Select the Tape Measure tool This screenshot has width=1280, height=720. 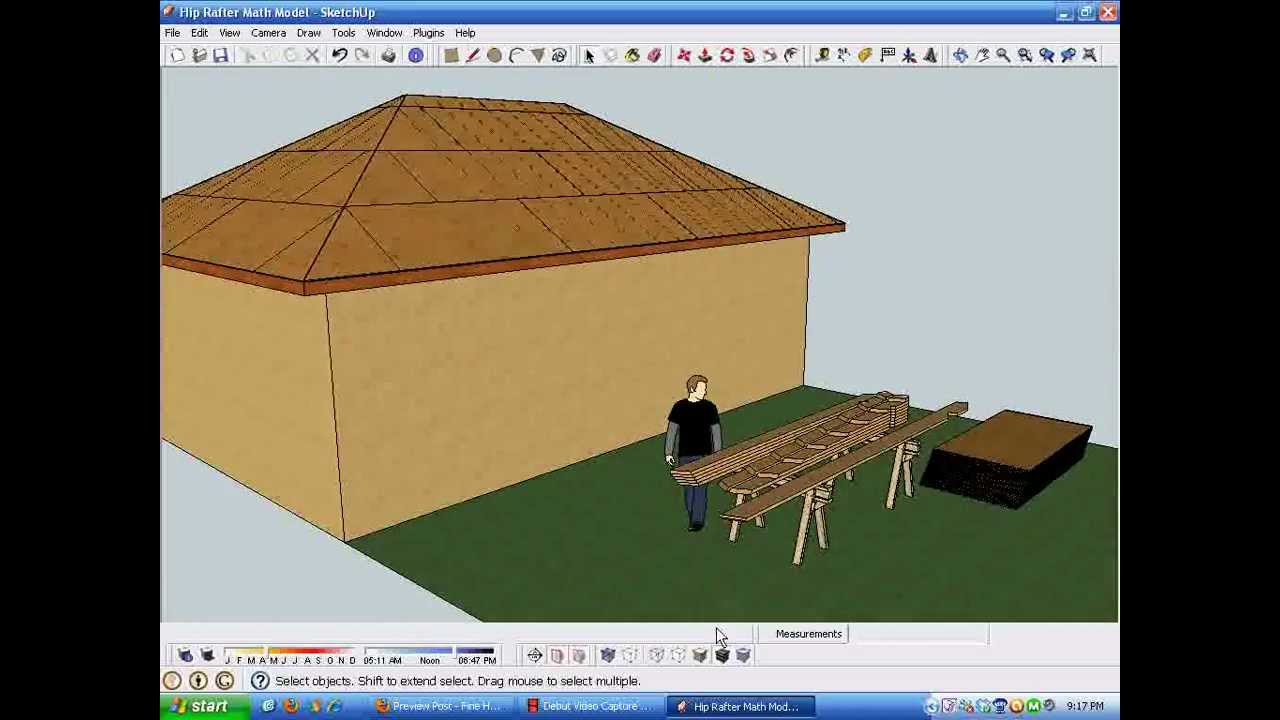[822, 56]
